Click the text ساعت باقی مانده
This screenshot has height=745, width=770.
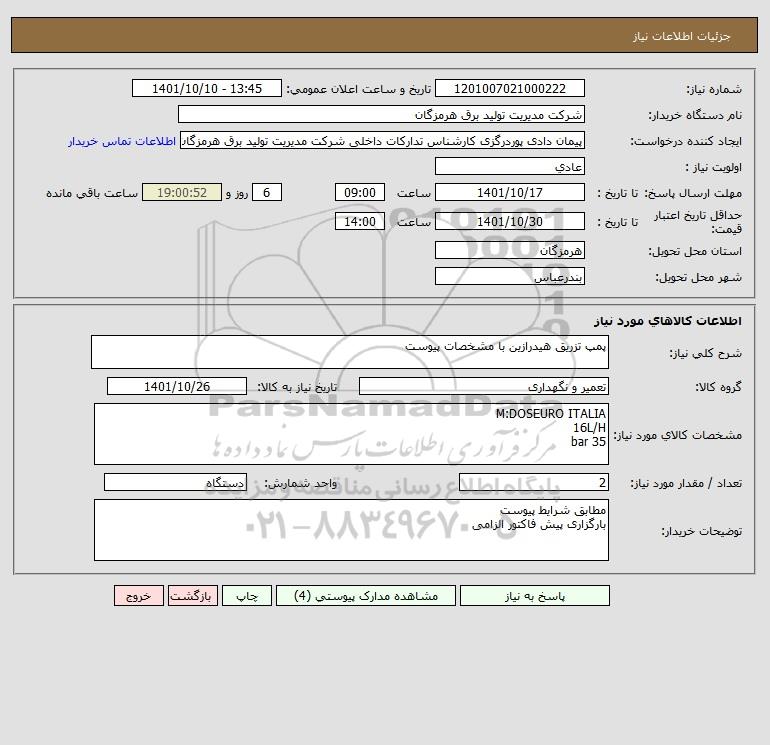click(92, 193)
